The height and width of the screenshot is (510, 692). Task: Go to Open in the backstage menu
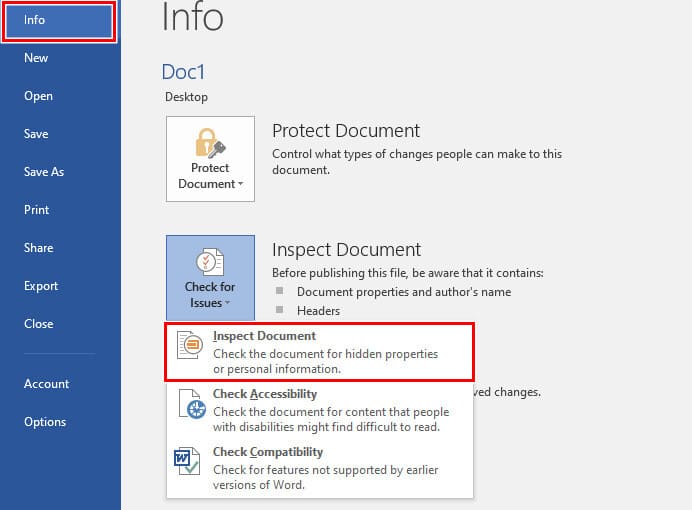[x=38, y=96]
